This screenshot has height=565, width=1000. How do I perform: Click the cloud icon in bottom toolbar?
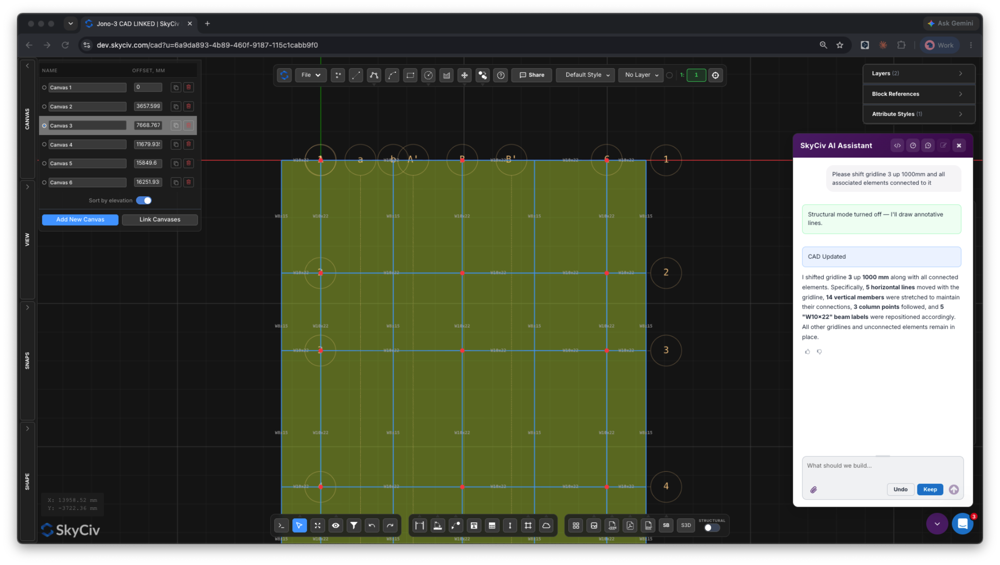(546, 525)
